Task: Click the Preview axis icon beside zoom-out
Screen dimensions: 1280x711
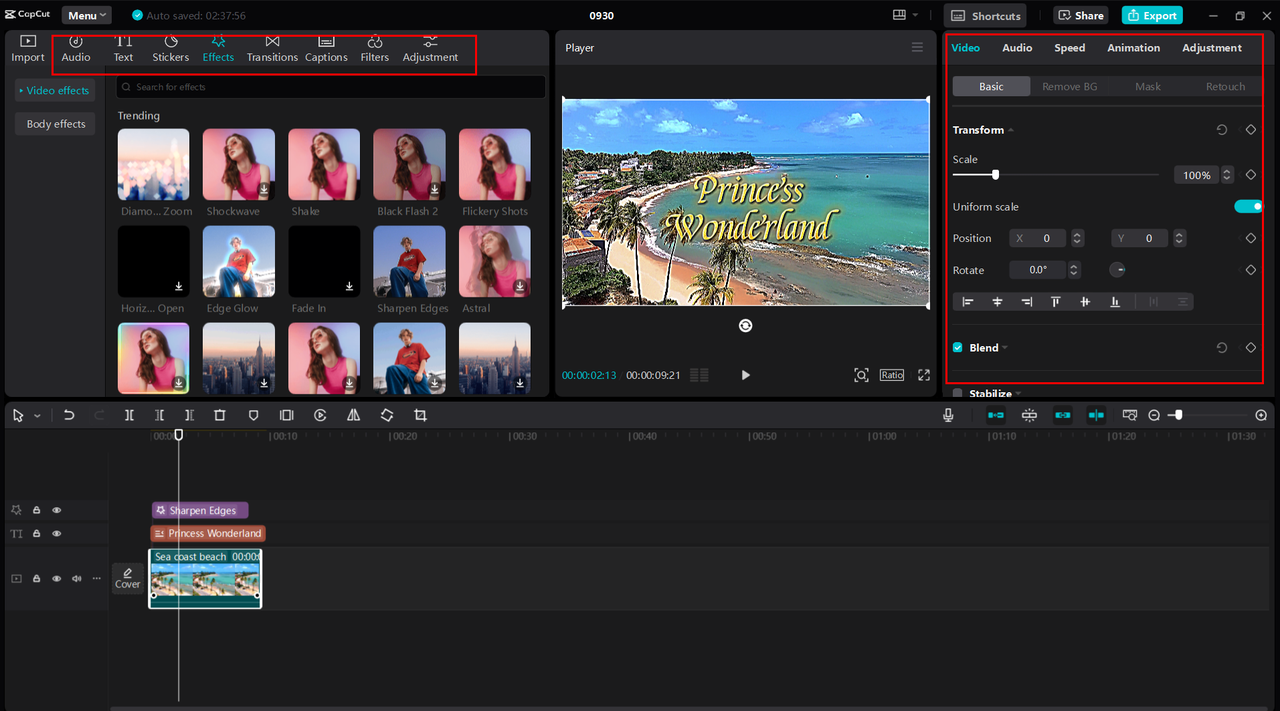Action: click(x=1130, y=415)
